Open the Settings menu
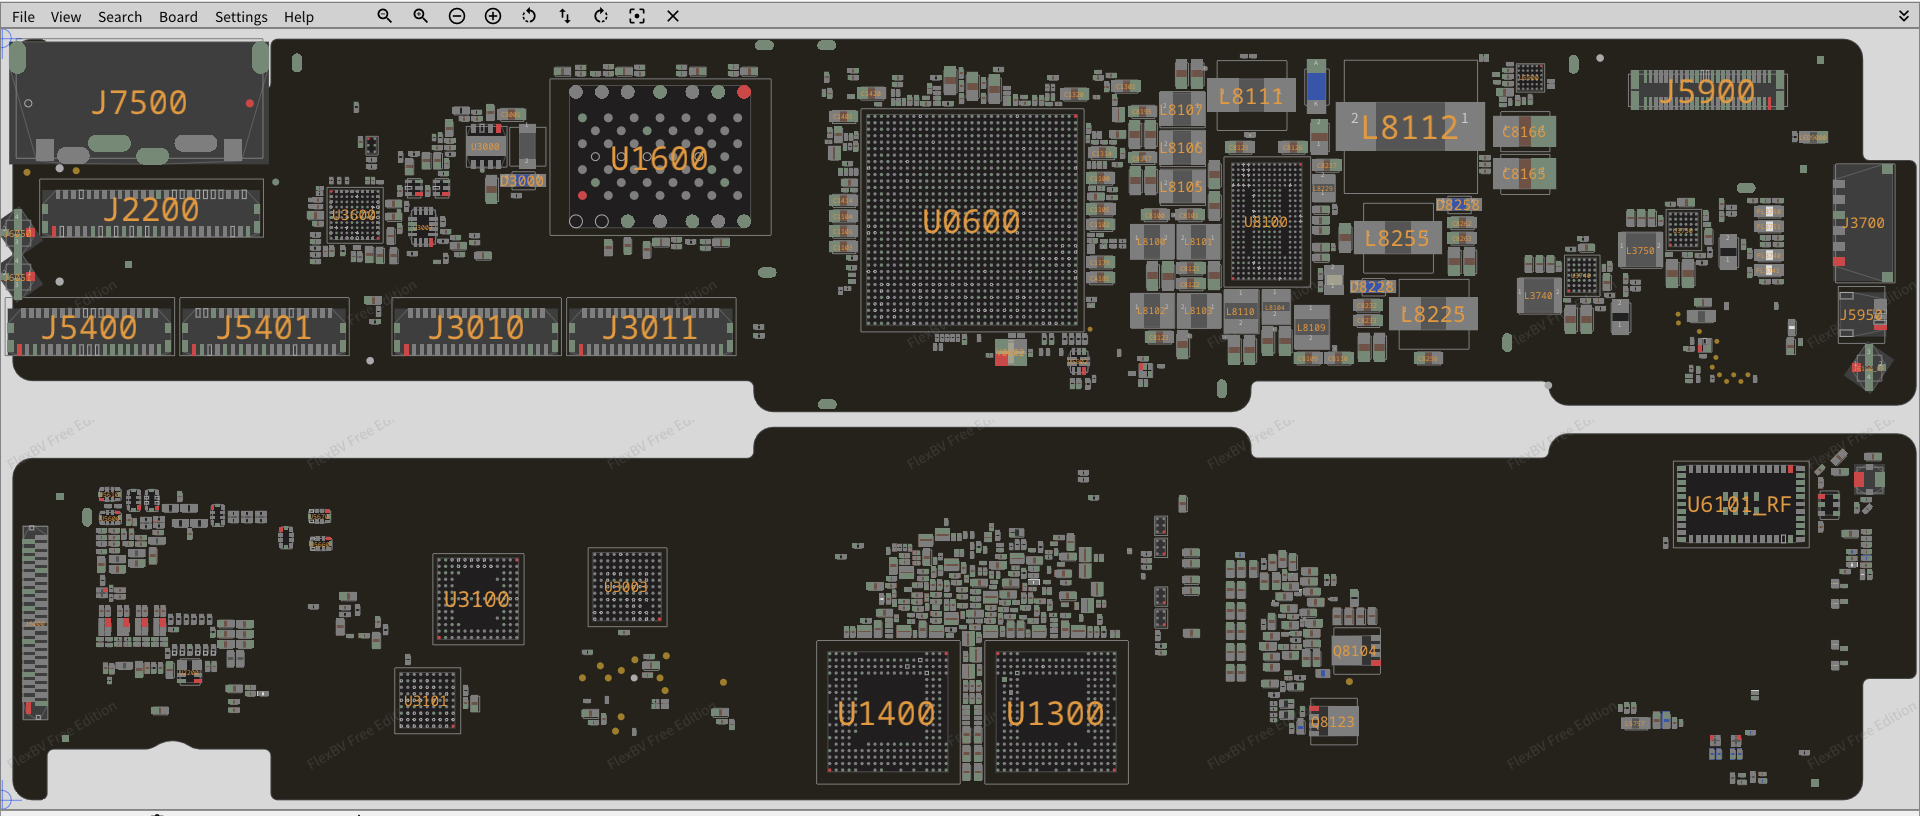The width and height of the screenshot is (1920, 816). pos(241,17)
